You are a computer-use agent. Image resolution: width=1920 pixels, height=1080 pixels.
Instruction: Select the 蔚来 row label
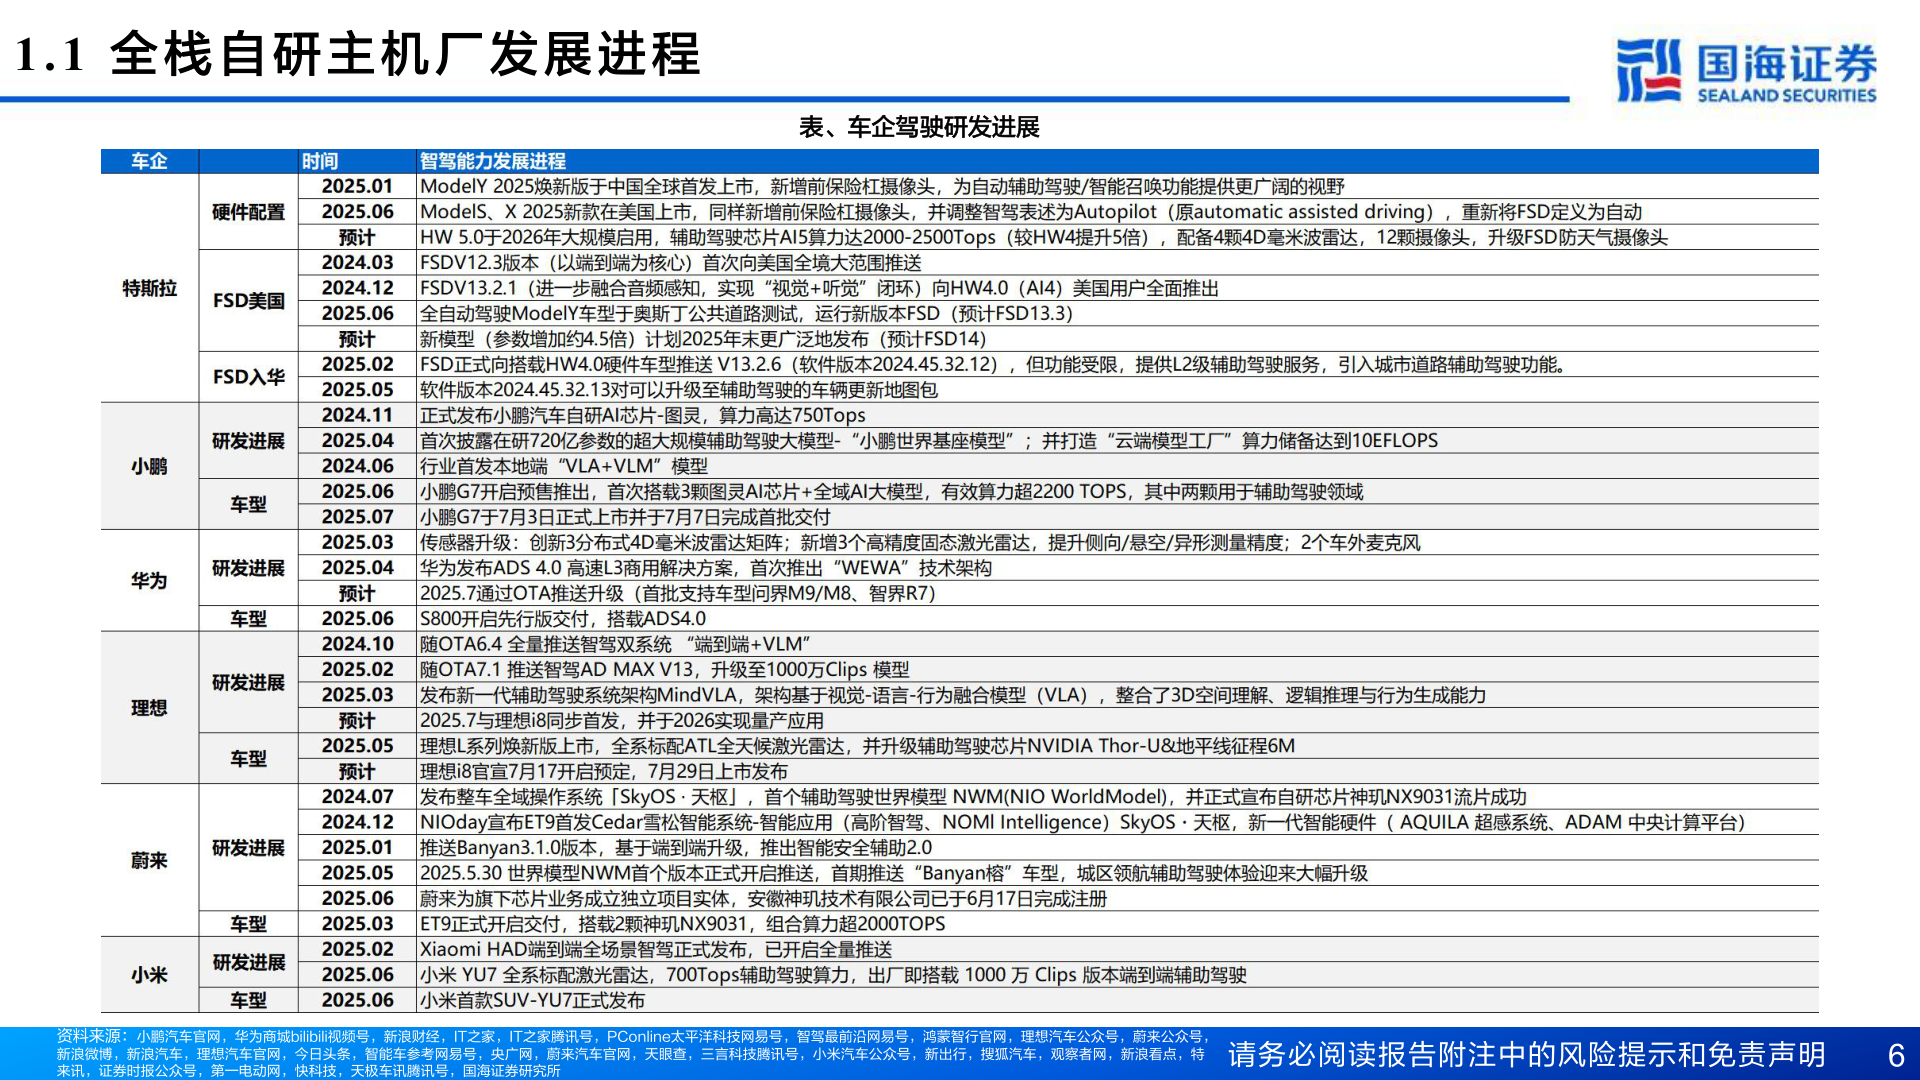pyautogui.click(x=148, y=860)
